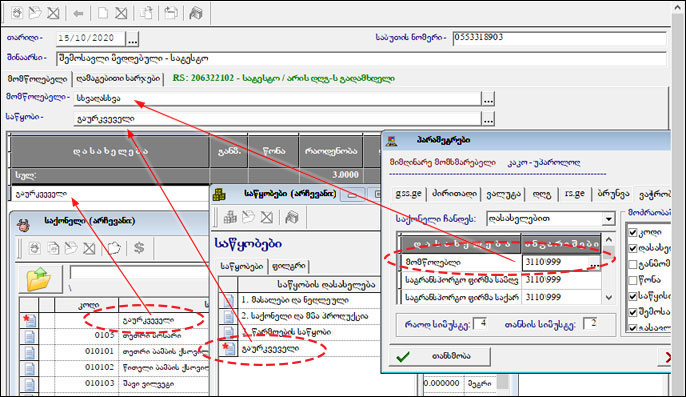Click the puzzle-shaped icon in საქონელი toolbar
Screen dimensions: 686x397
(114, 248)
